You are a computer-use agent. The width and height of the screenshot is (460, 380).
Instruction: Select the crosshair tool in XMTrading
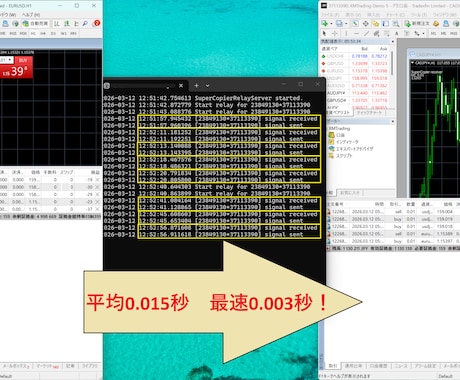(x=334, y=33)
